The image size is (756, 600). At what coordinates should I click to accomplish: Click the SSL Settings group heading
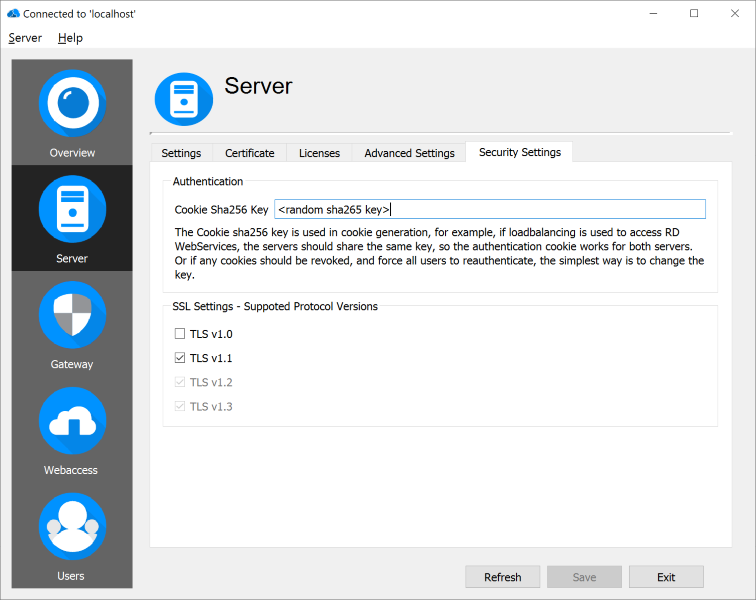click(275, 306)
